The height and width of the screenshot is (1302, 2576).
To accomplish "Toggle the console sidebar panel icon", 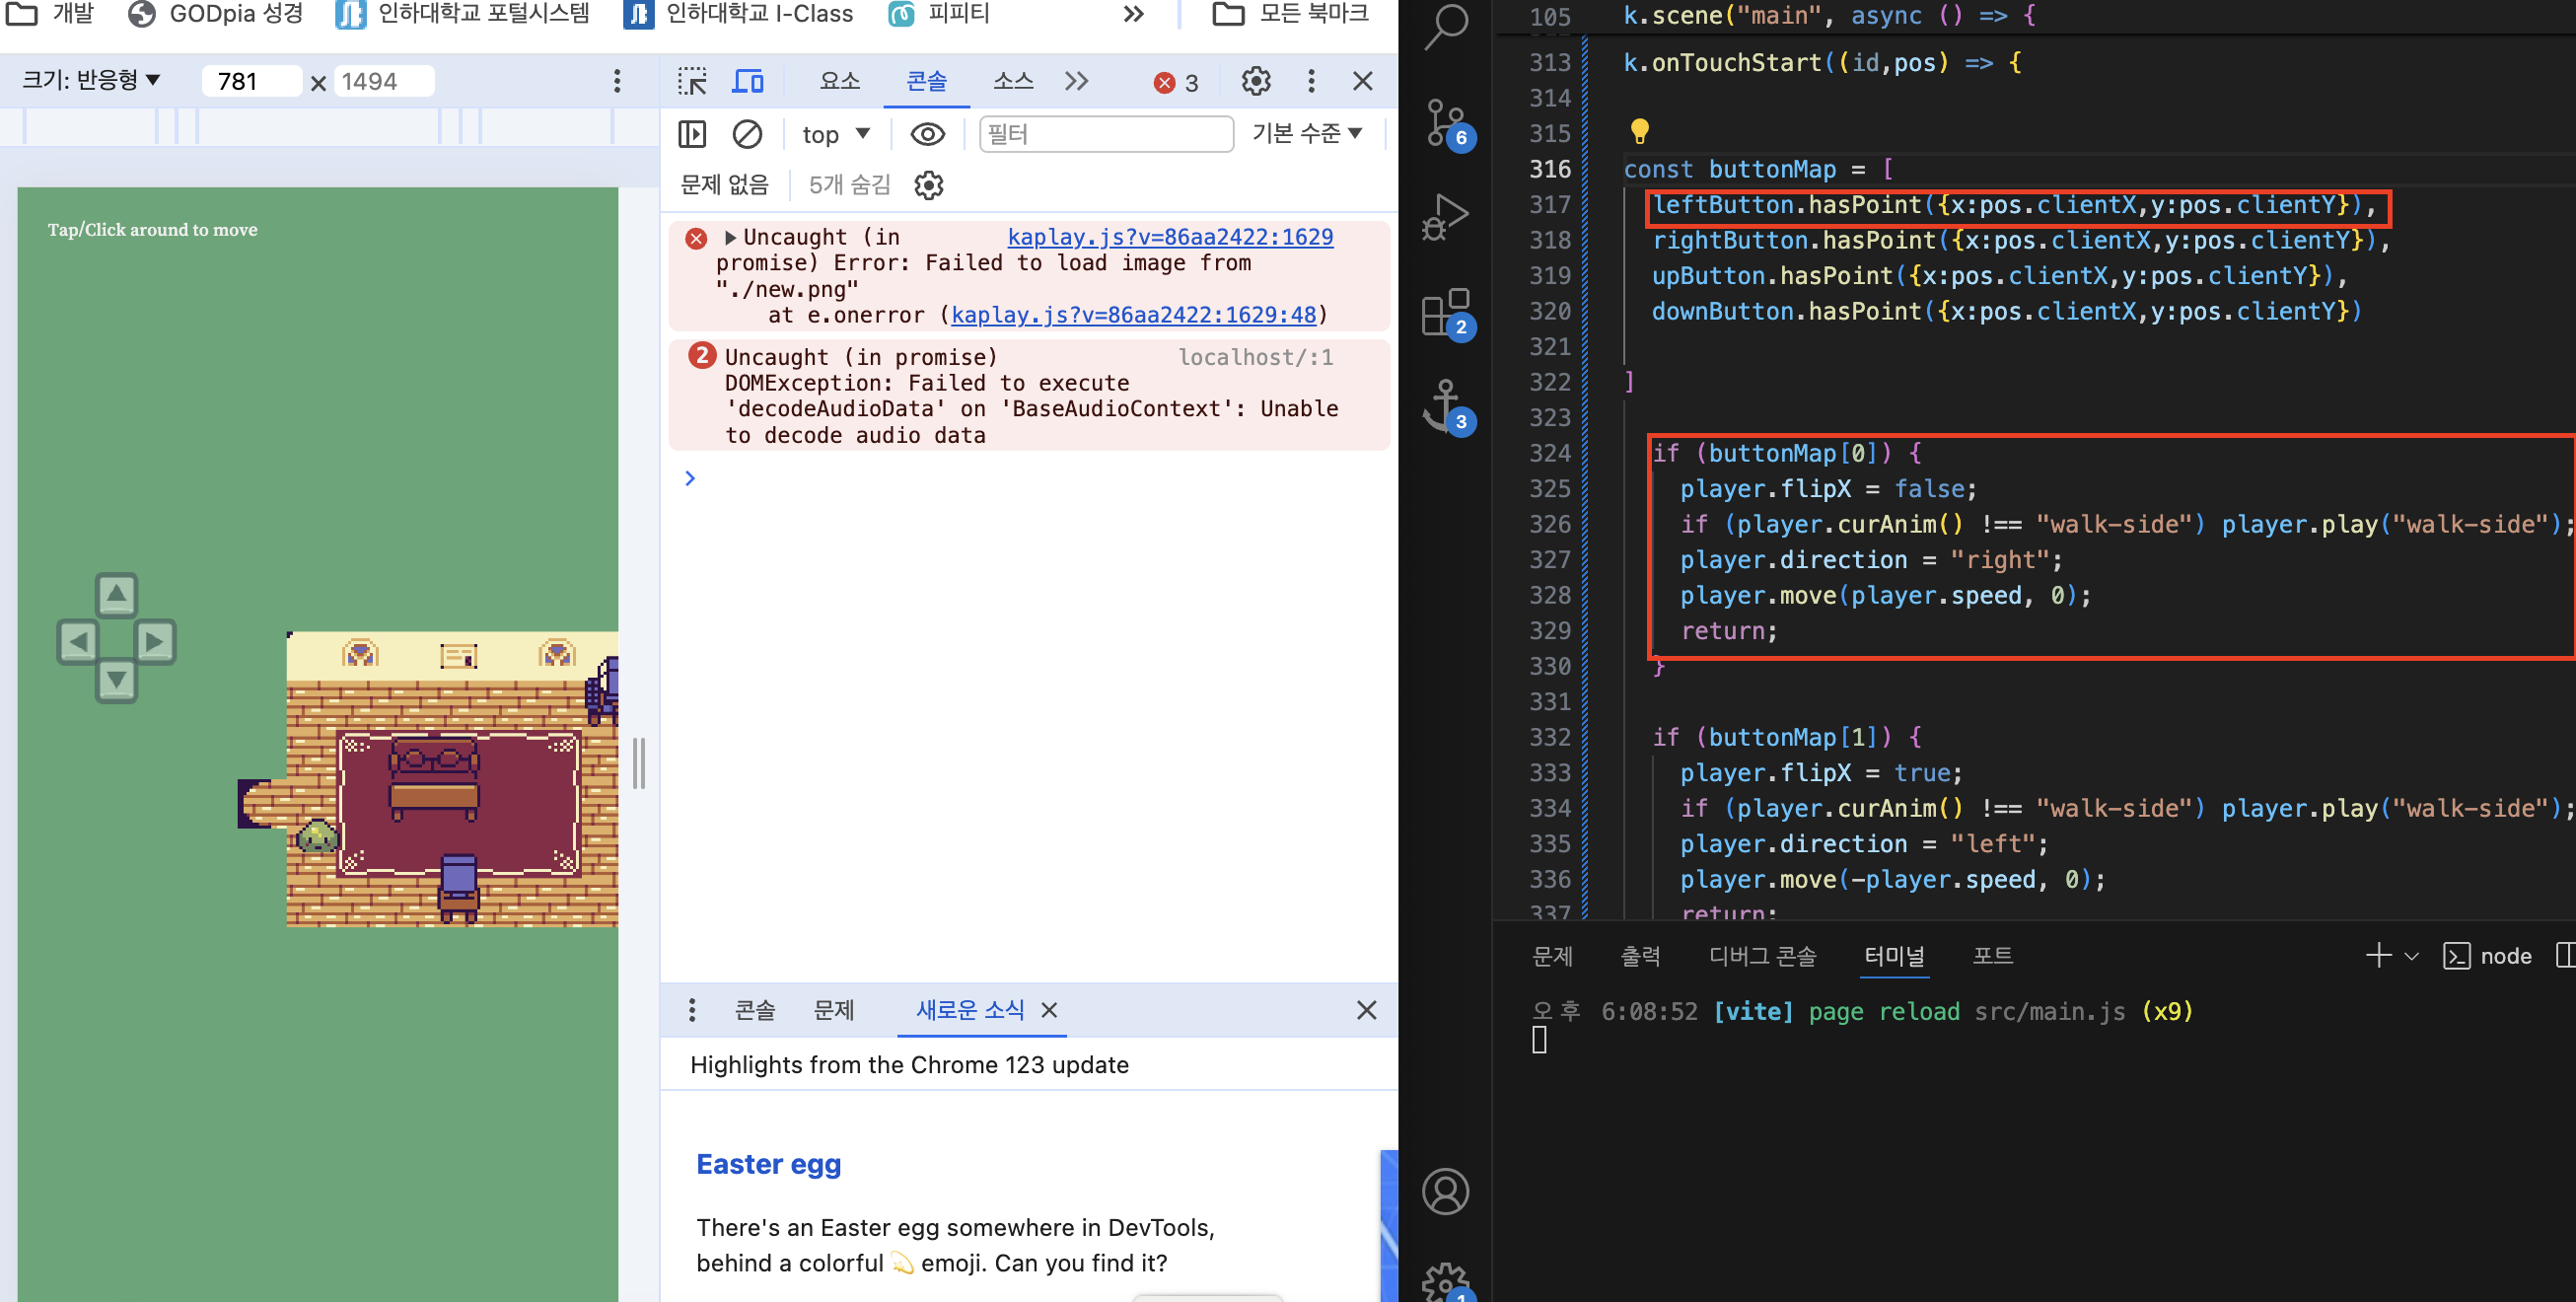I will (692, 134).
